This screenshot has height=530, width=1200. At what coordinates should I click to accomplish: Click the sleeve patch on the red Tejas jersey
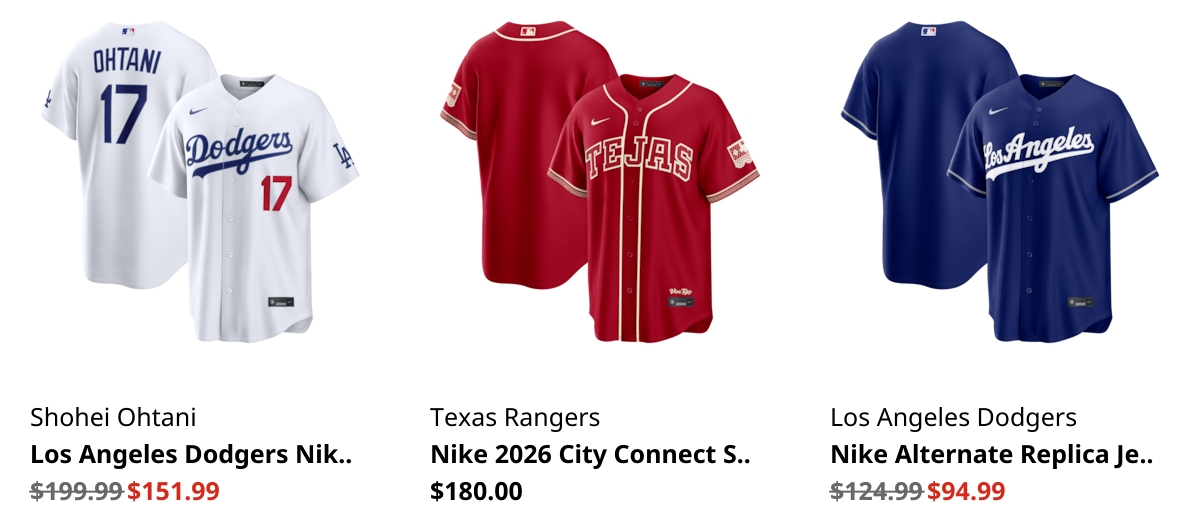tap(738, 153)
